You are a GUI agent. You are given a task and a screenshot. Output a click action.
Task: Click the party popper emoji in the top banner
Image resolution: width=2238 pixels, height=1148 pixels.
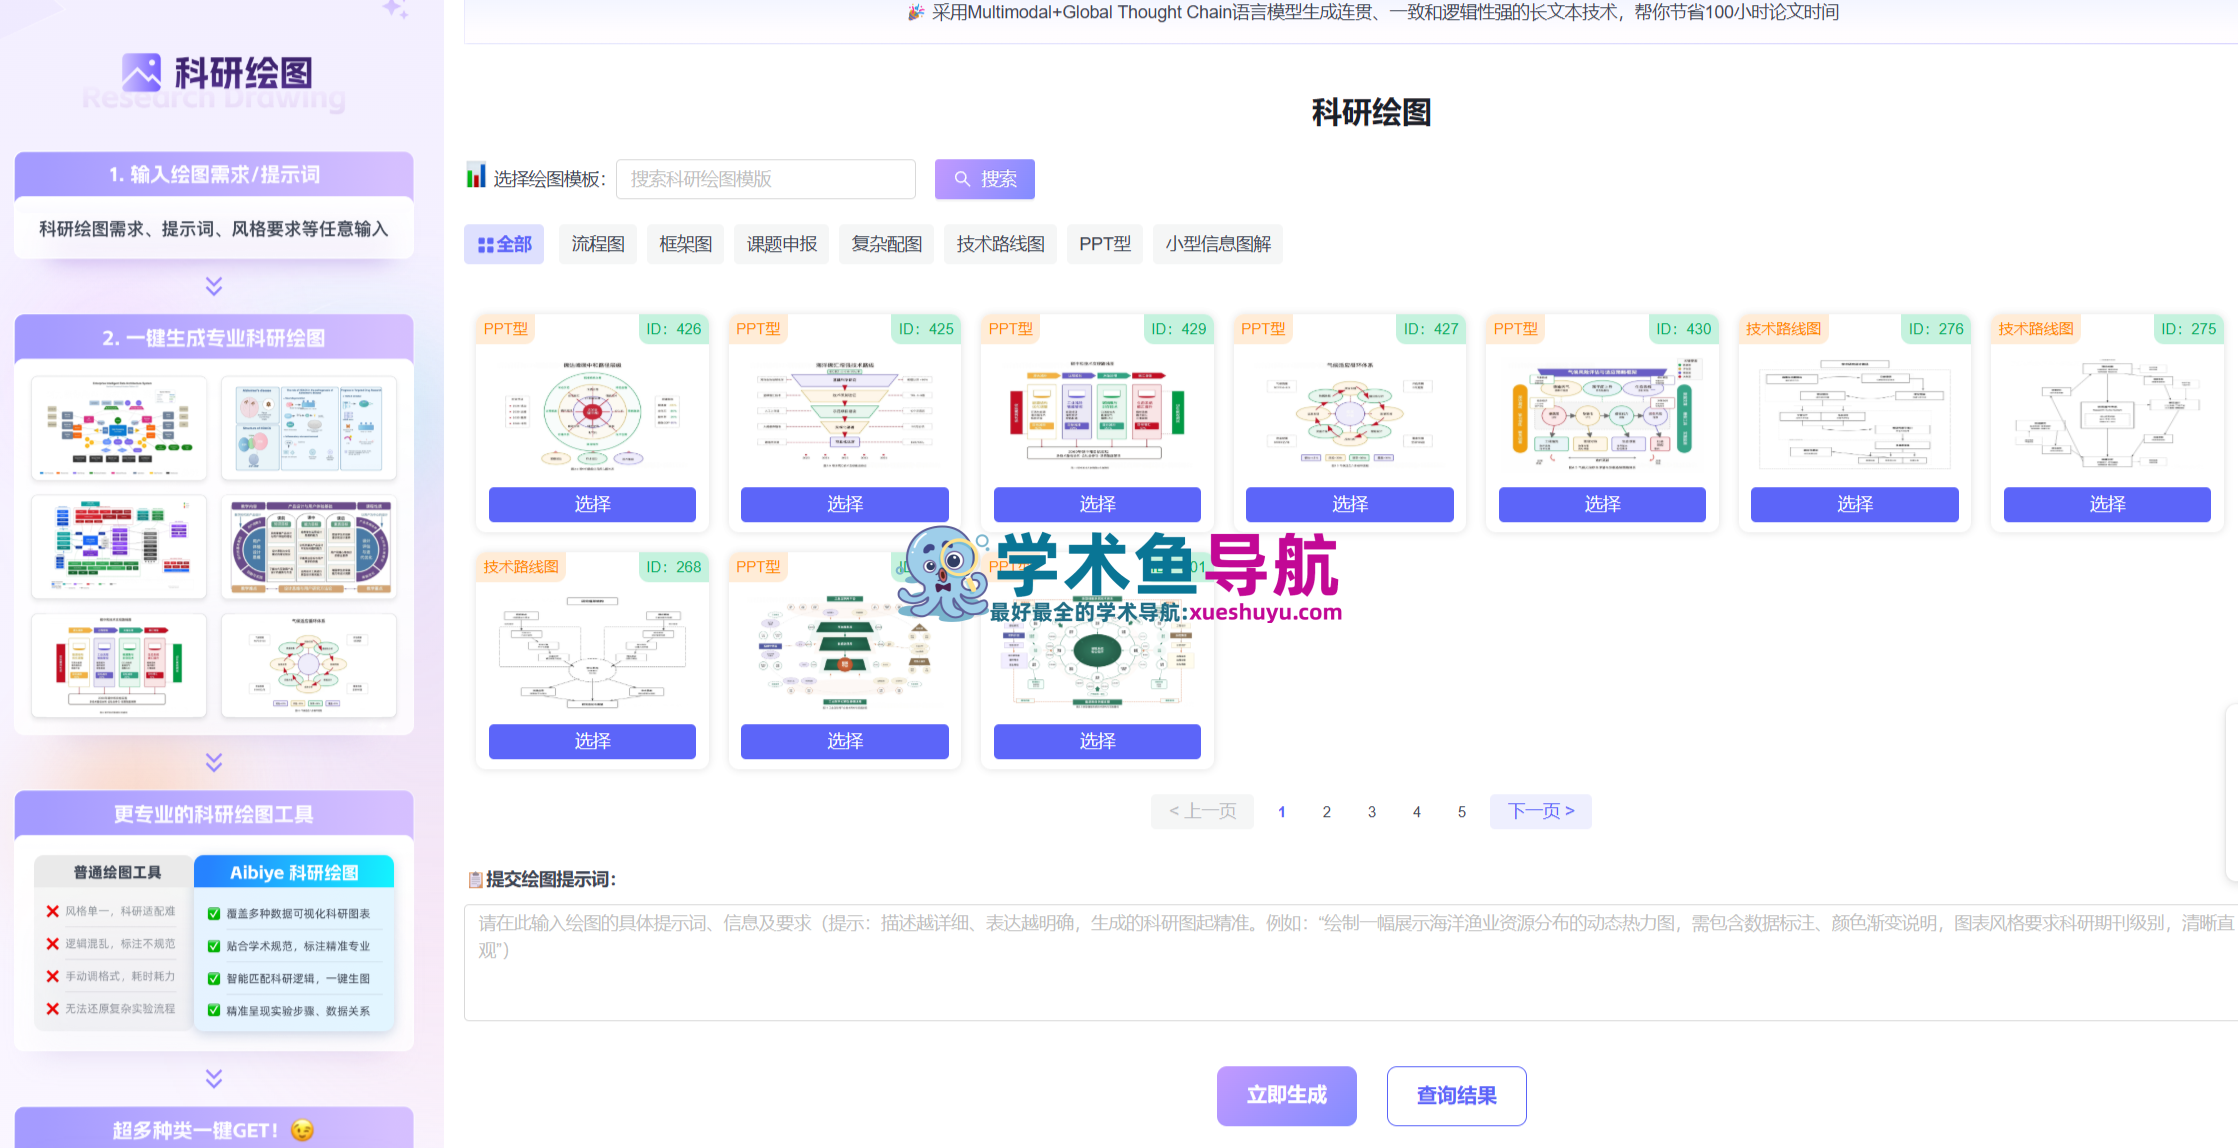913,13
